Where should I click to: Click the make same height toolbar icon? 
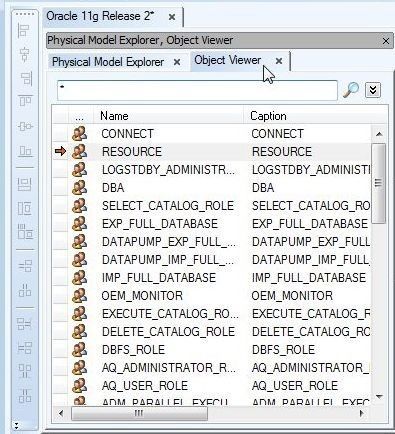25,208
